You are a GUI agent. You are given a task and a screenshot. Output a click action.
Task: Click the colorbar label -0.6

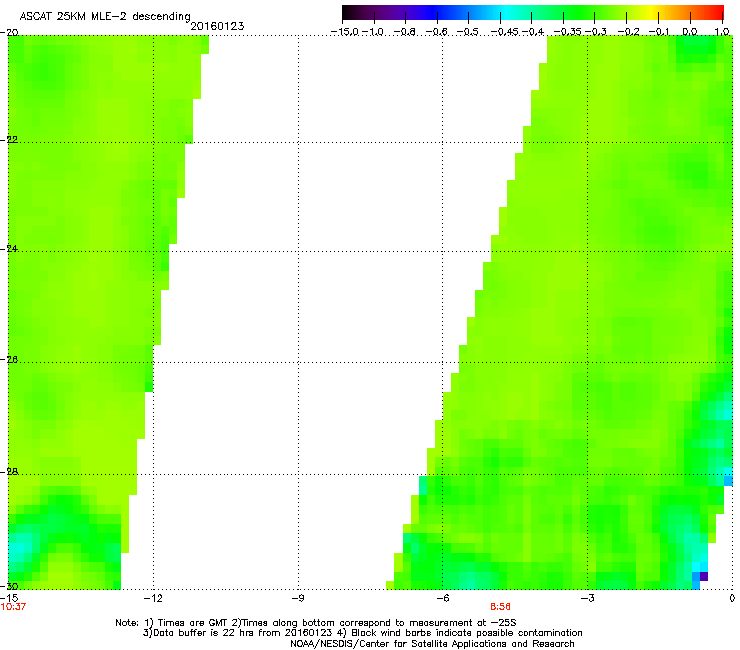coord(437,32)
